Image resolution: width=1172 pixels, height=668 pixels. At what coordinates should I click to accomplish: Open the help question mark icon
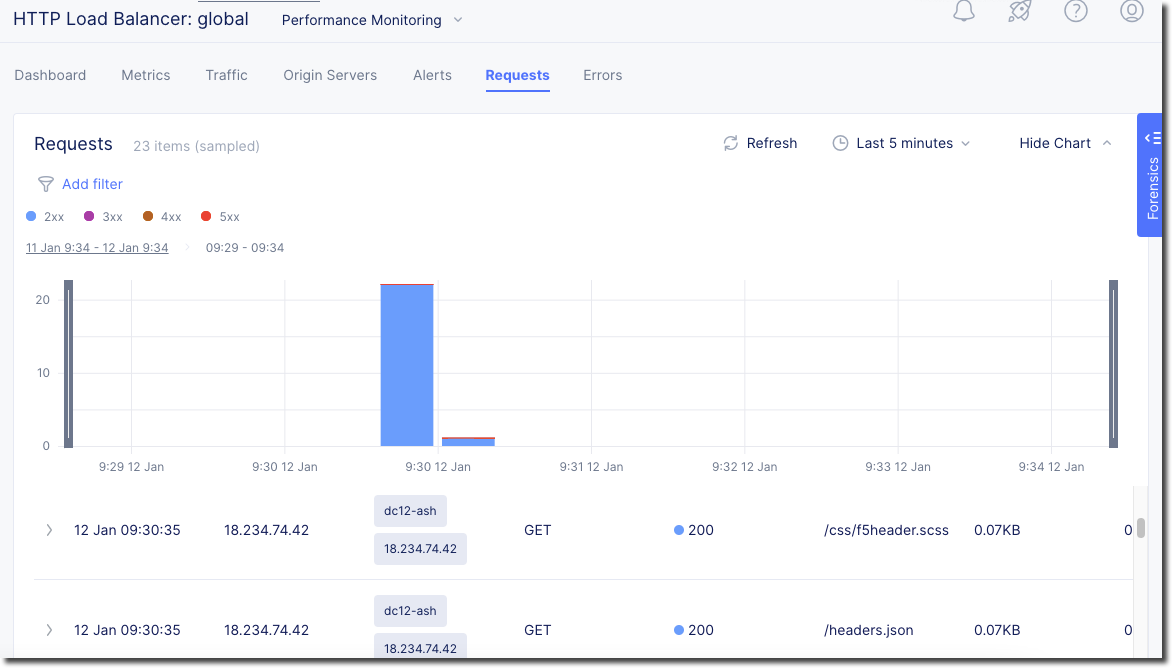[x=1075, y=11]
